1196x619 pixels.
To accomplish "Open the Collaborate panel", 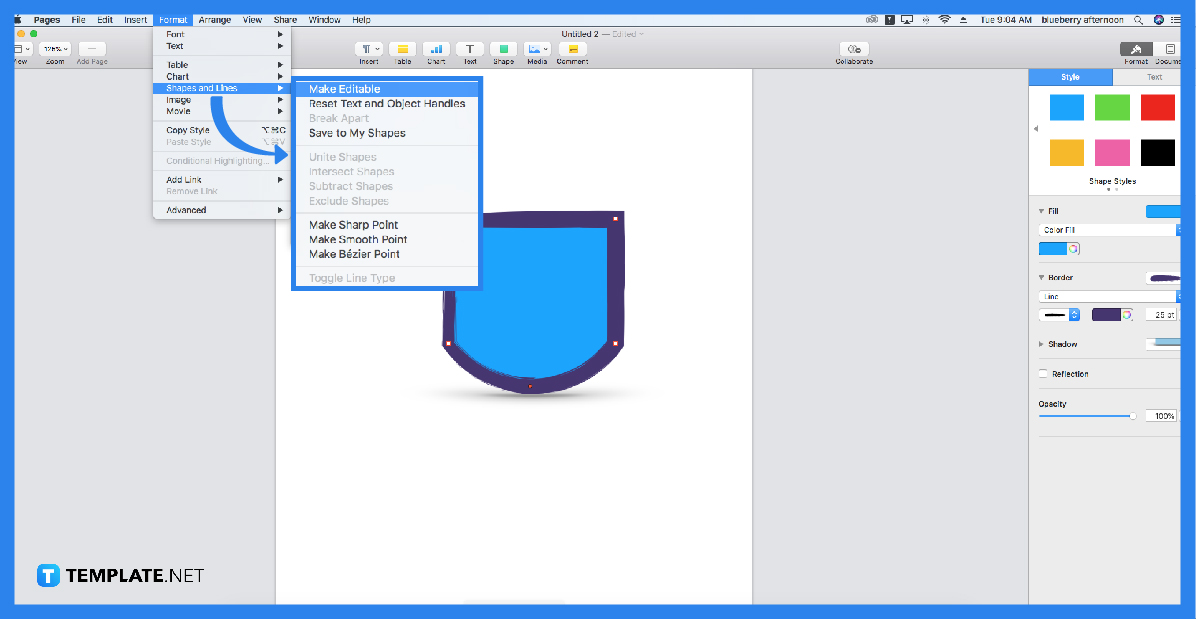I will tap(853, 51).
